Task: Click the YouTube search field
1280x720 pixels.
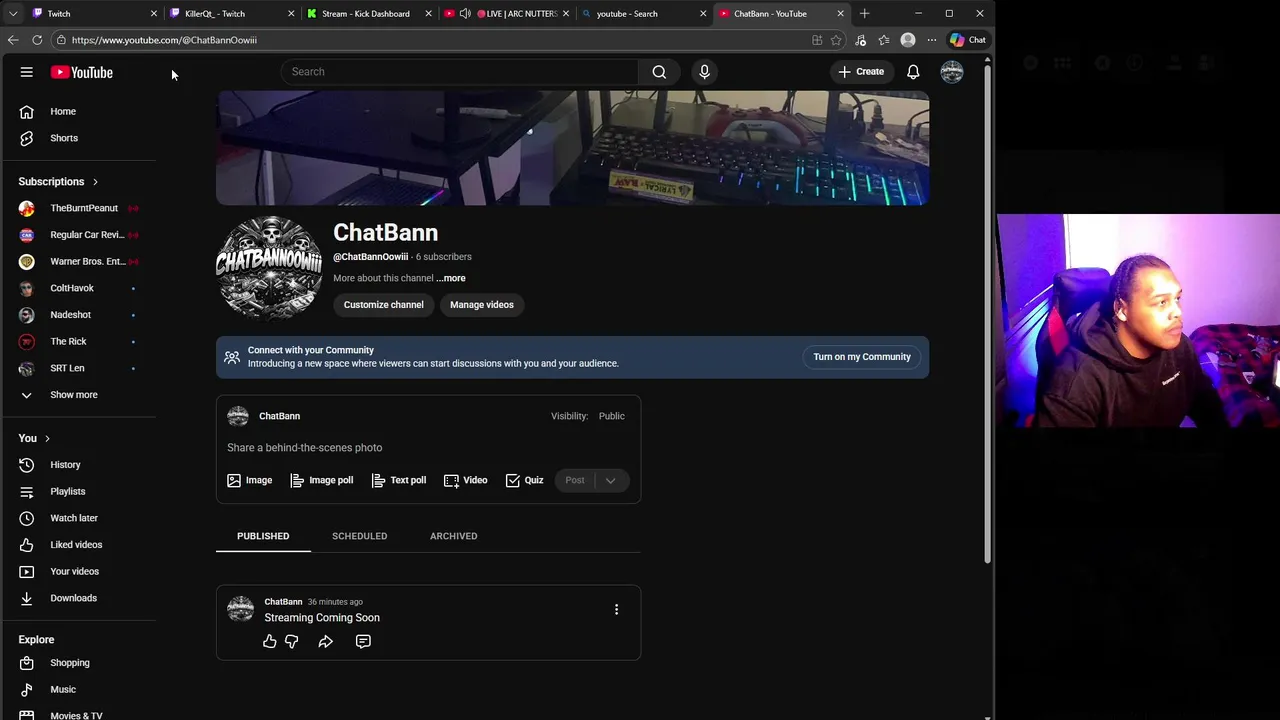Action: pos(460,72)
